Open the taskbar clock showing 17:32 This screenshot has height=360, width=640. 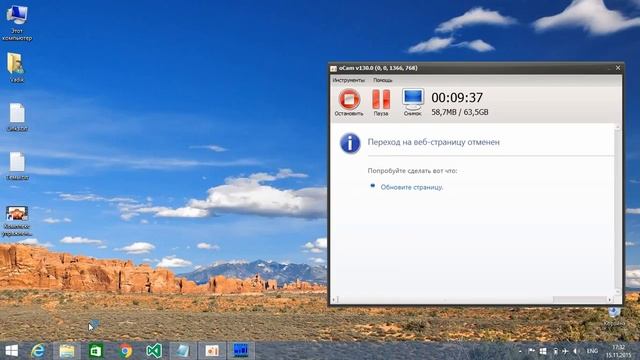619,351
